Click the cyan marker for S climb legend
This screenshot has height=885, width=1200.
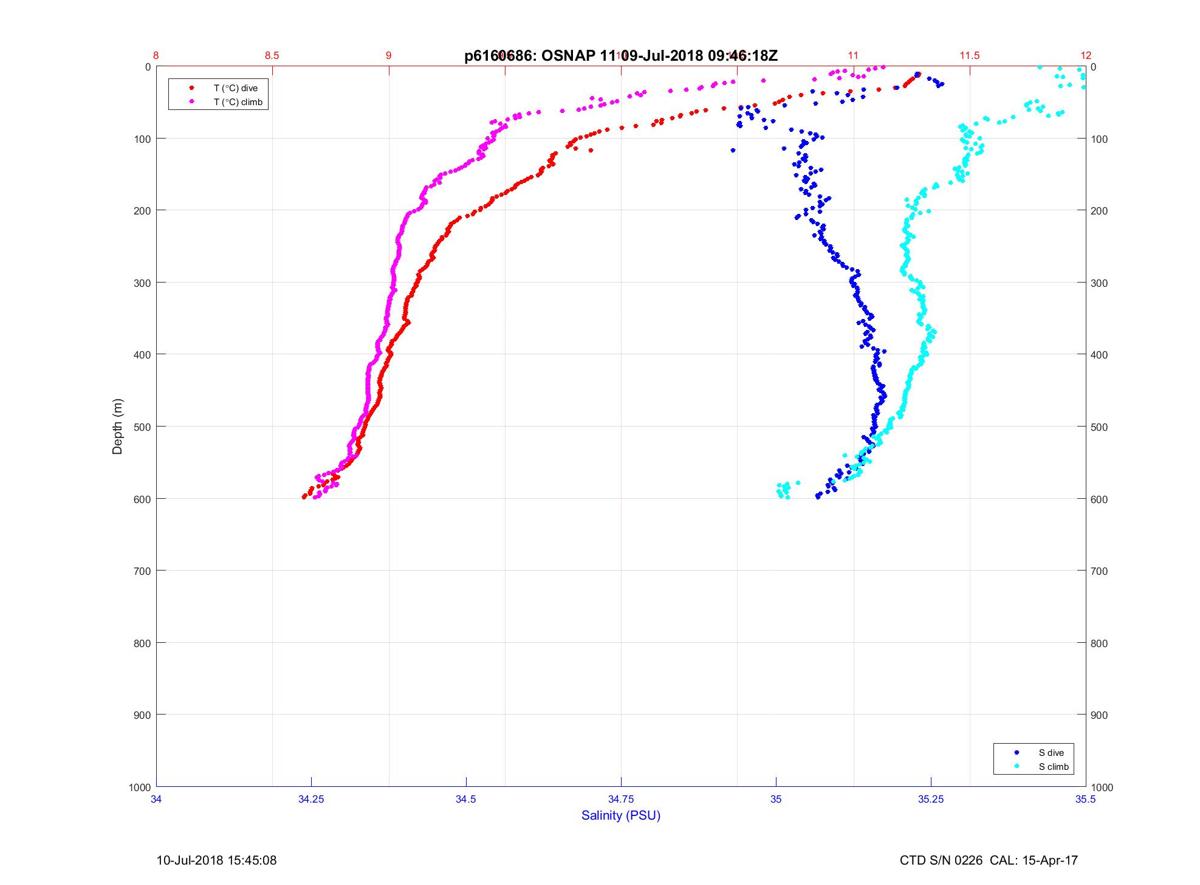pyautogui.click(x=1017, y=766)
